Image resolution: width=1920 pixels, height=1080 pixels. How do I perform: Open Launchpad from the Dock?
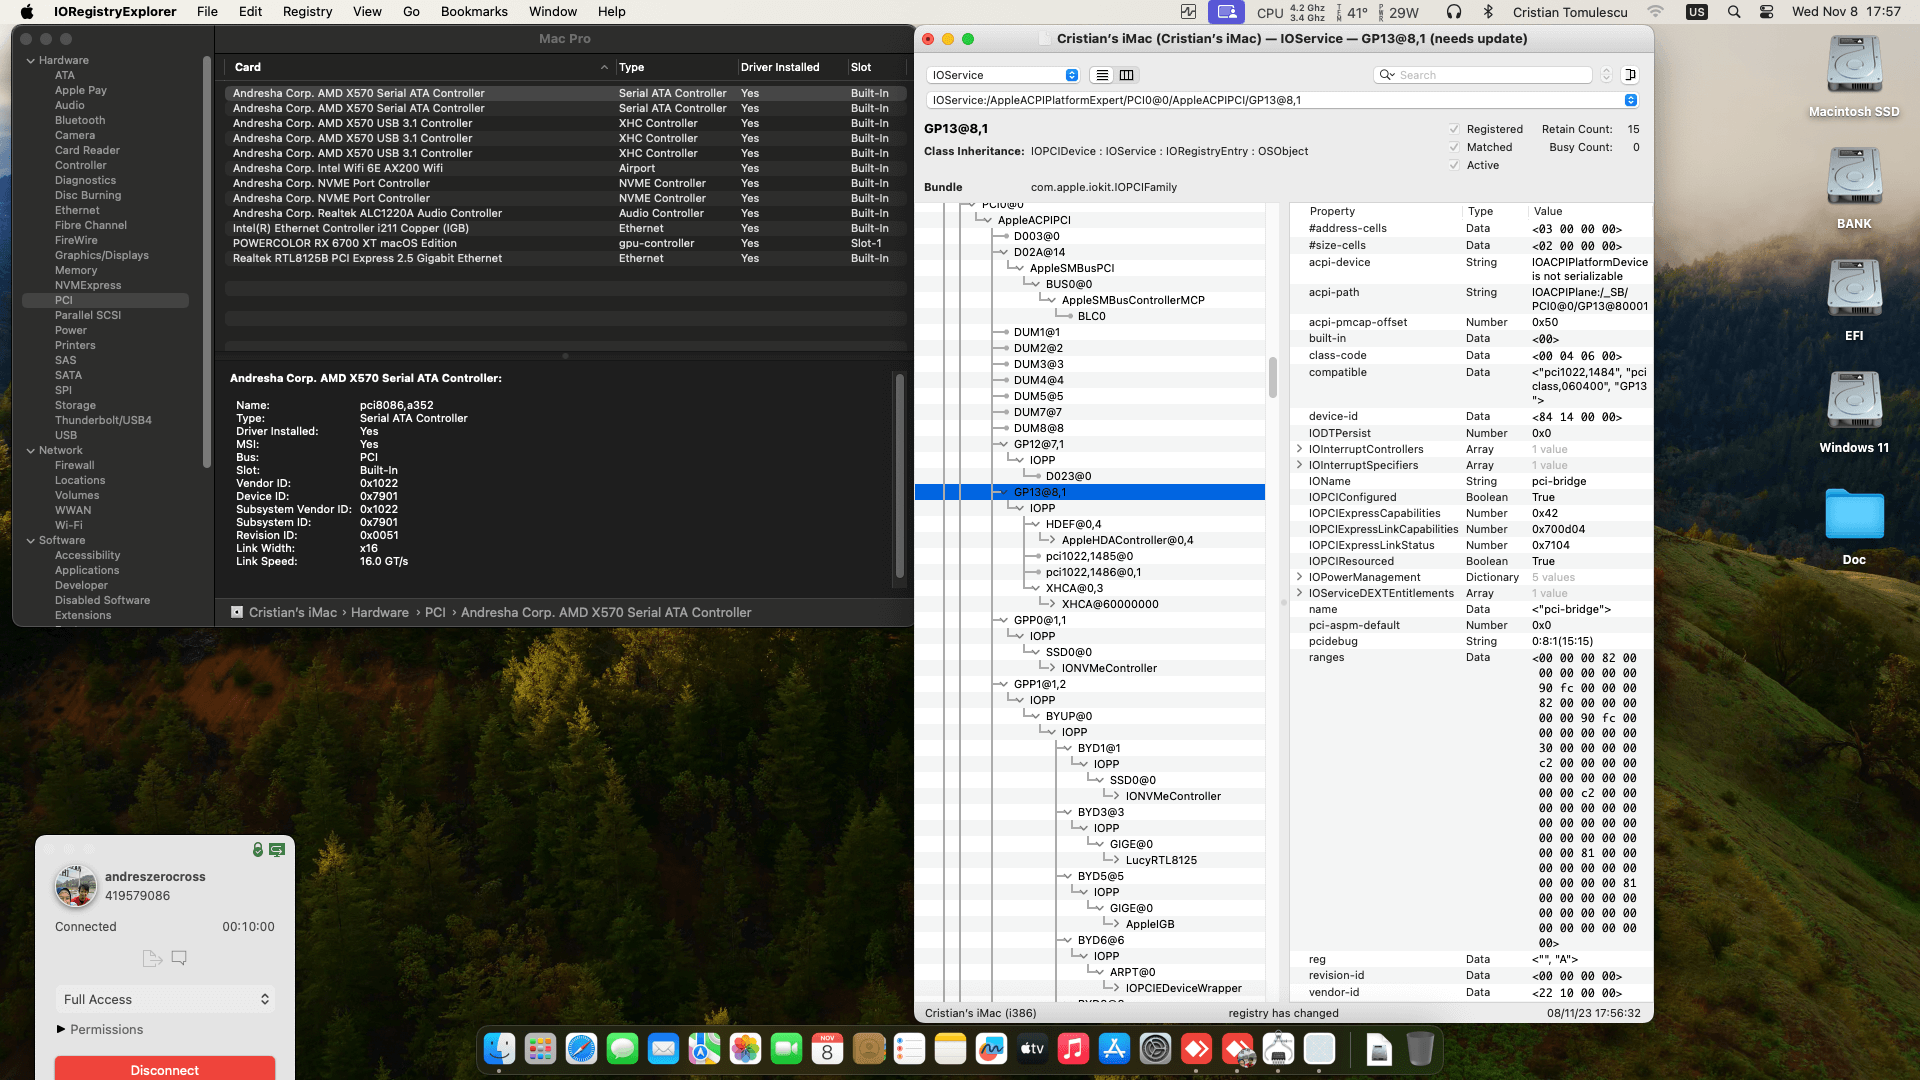point(540,1048)
